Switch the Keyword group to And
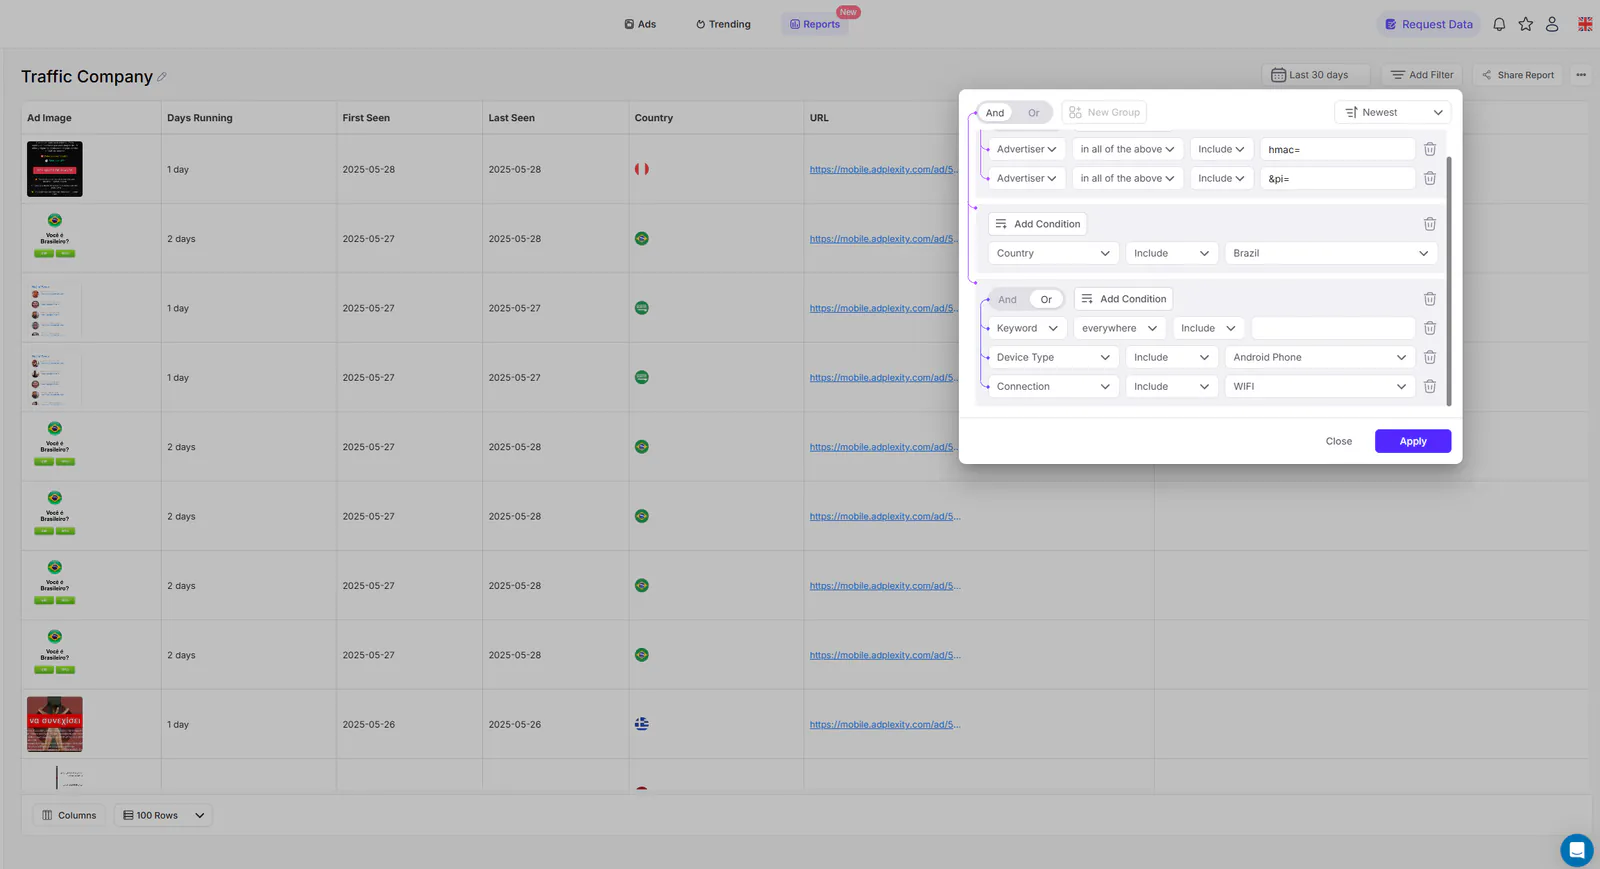Screen dimensions: 1600x869 1007,299
